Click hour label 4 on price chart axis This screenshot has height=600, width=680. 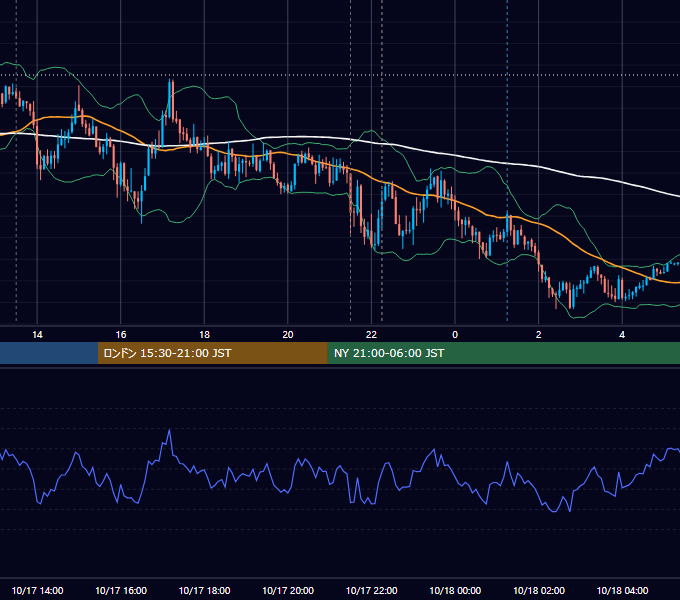[622, 335]
